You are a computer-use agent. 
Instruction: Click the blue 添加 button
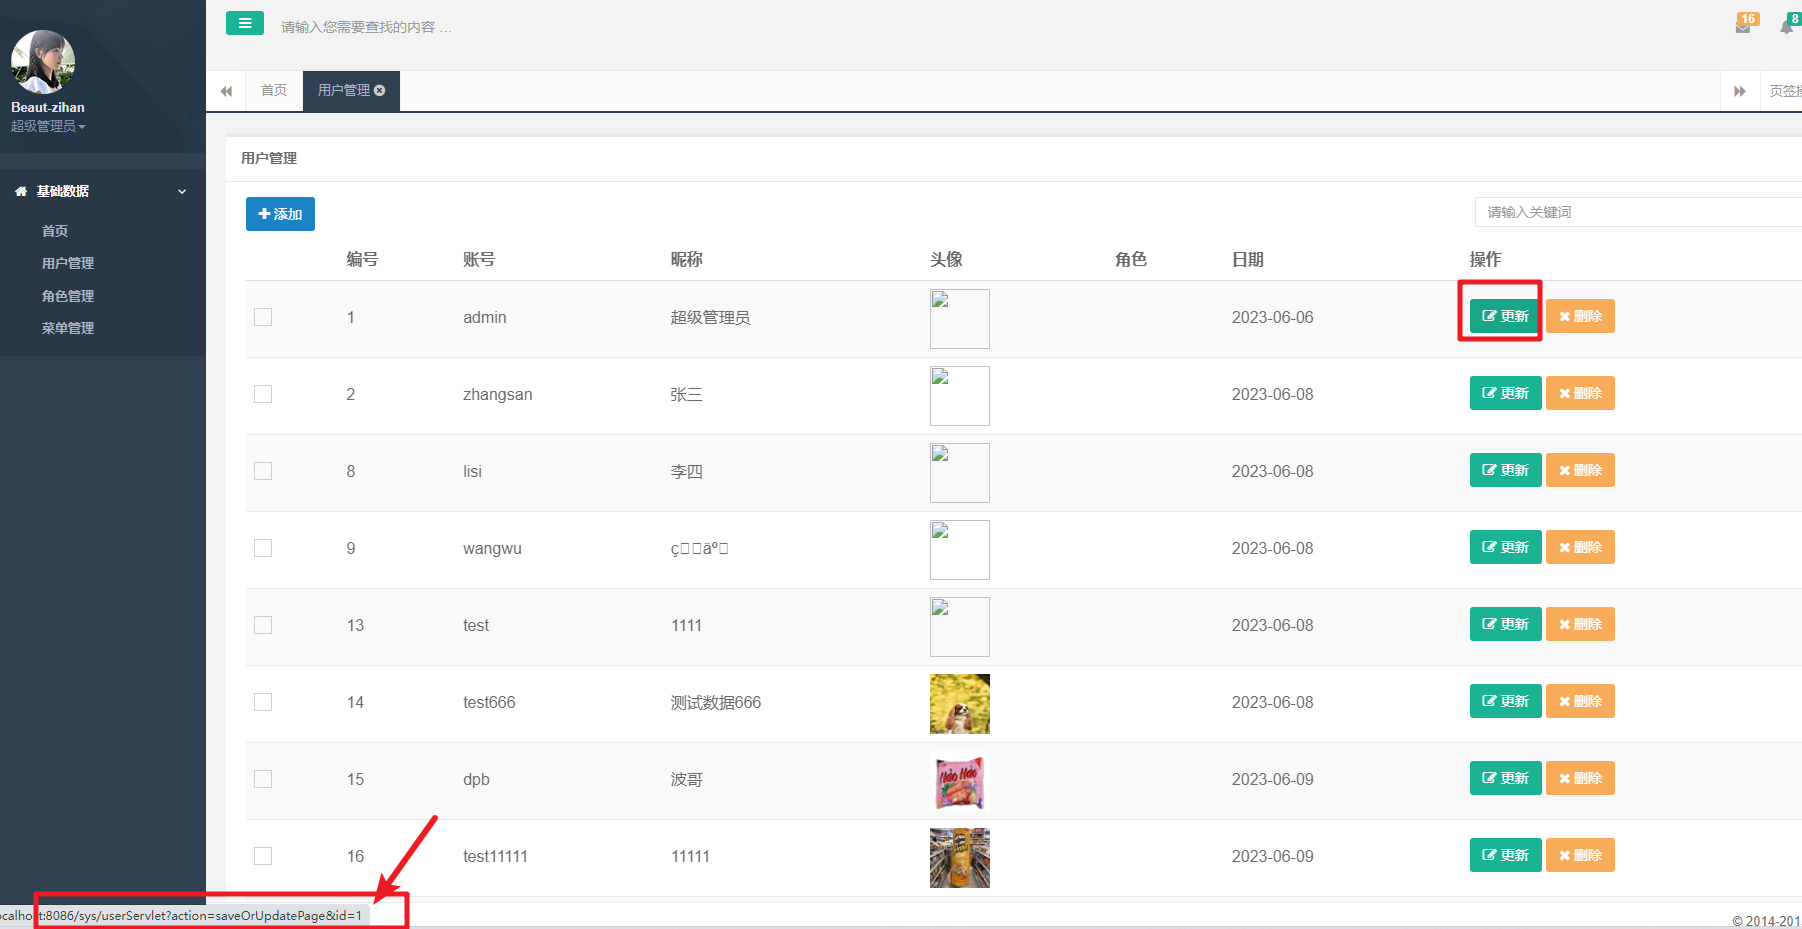point(280,214)
